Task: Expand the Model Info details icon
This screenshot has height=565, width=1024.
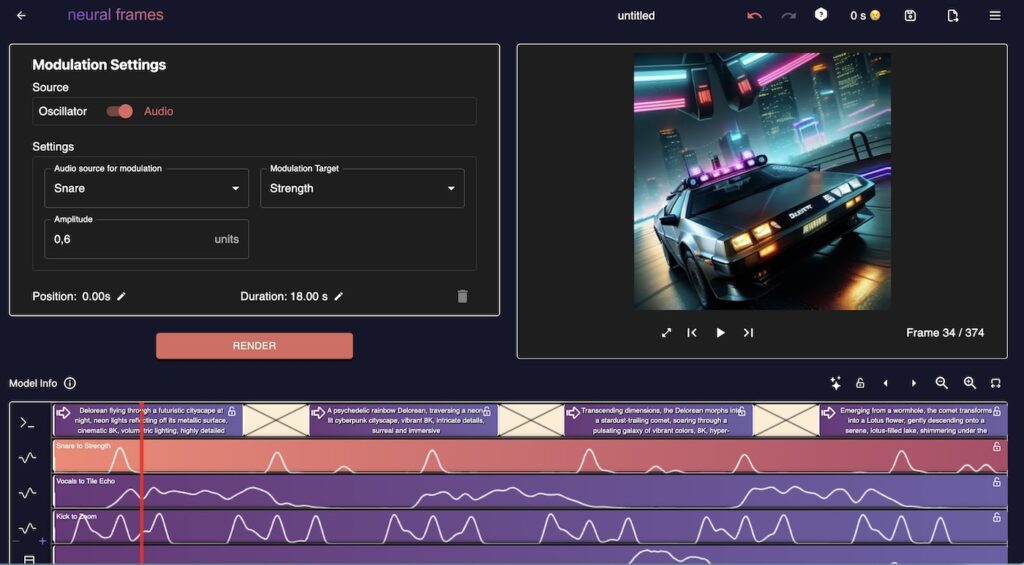Action: [x=70, y=383]
